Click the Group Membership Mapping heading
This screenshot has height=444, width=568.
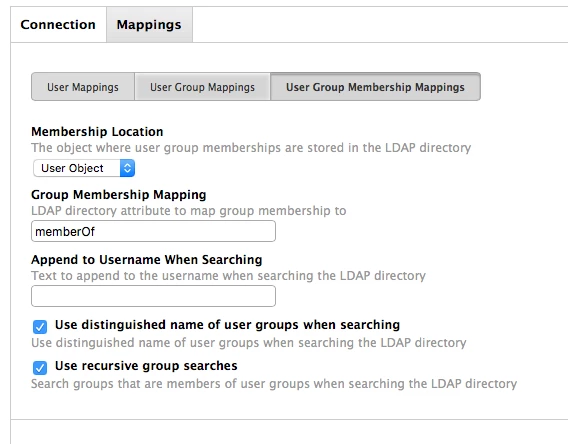pos(118,194)
